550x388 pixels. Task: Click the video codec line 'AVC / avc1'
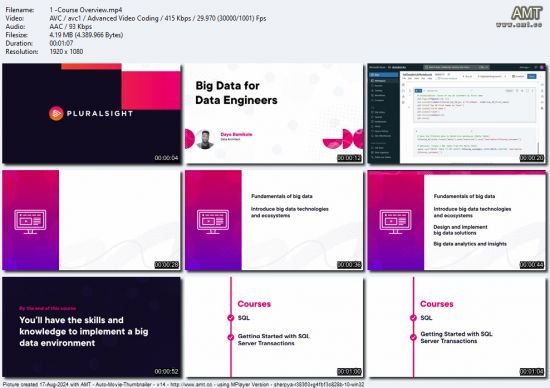[158, 18]
